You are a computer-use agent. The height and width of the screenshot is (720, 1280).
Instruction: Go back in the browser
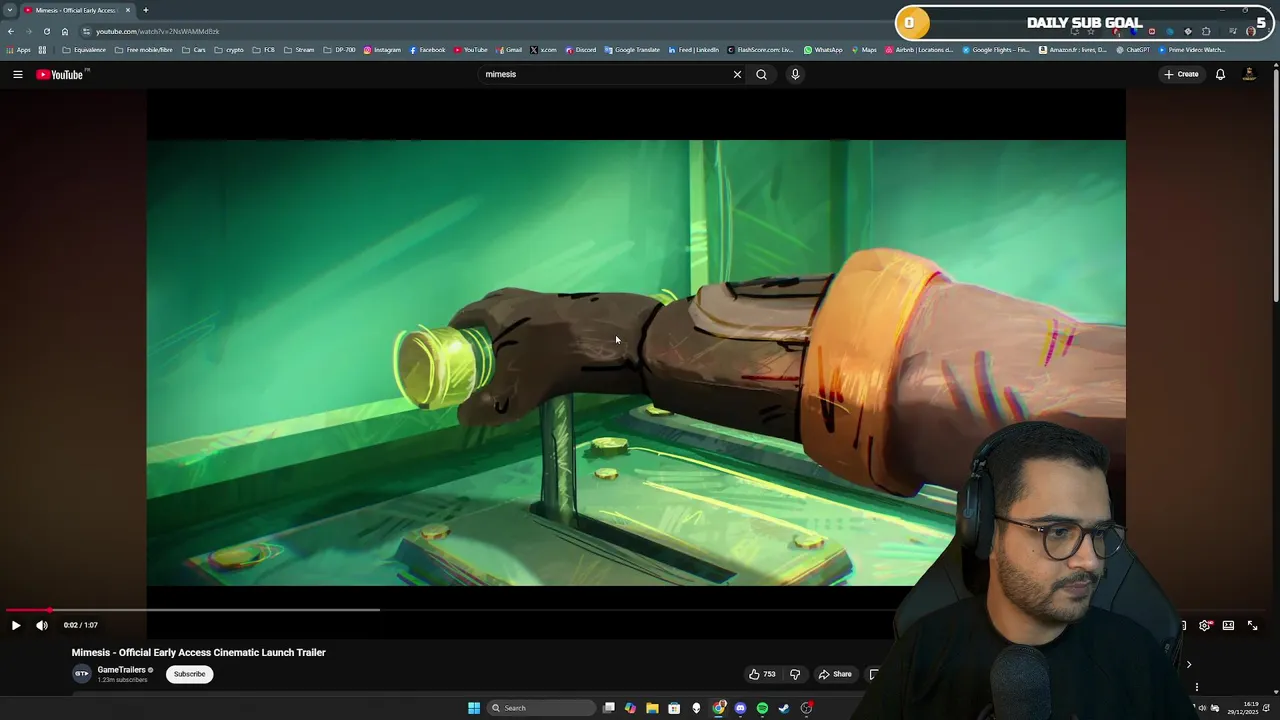11,31
